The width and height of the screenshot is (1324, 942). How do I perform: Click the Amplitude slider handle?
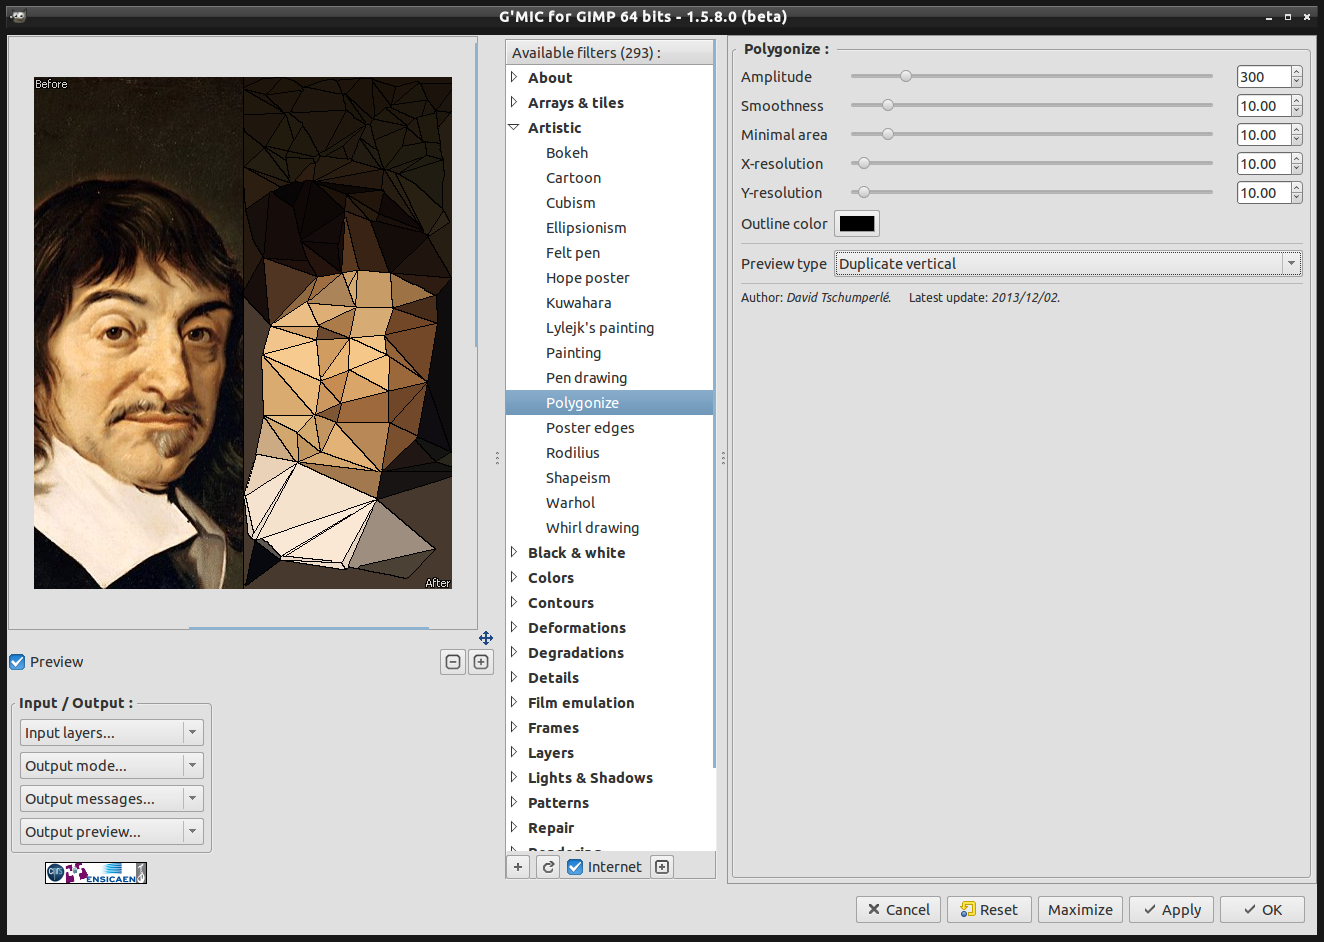[x=906, y=76]
